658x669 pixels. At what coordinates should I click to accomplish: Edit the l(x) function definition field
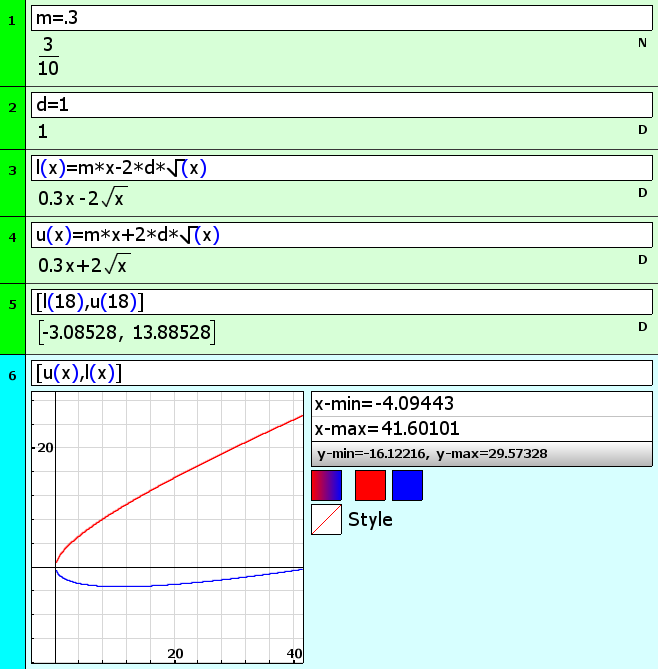tap(341, 168)
